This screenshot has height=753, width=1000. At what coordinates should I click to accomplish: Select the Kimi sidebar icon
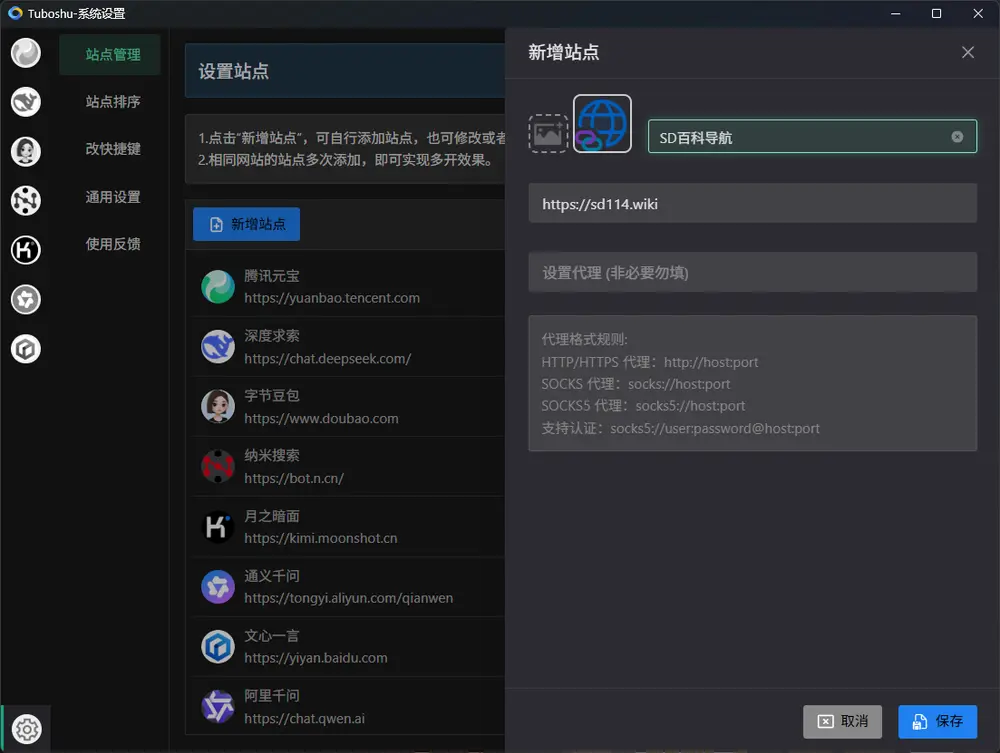26,250
